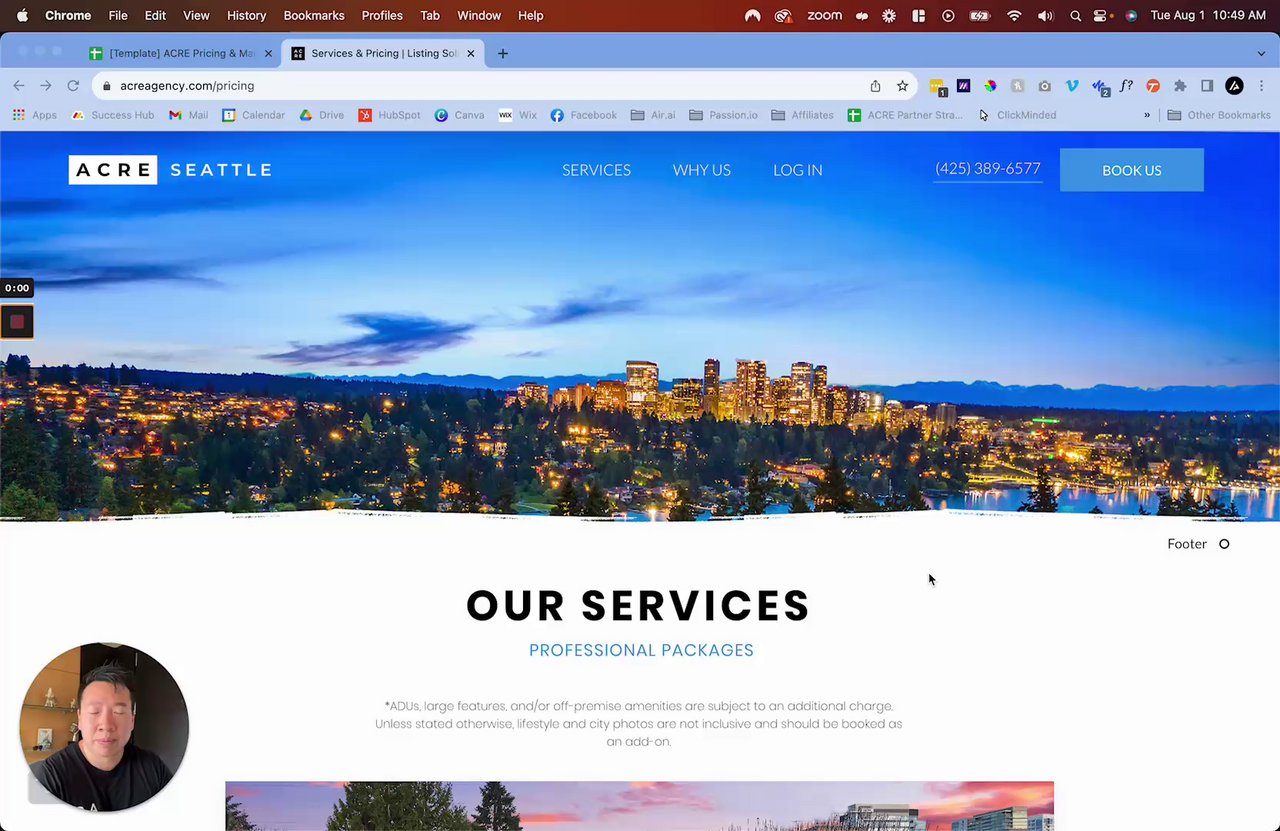Click the Footer anchor radio dot
This screenshot has width=1280, height=831.
[1224, 544]
